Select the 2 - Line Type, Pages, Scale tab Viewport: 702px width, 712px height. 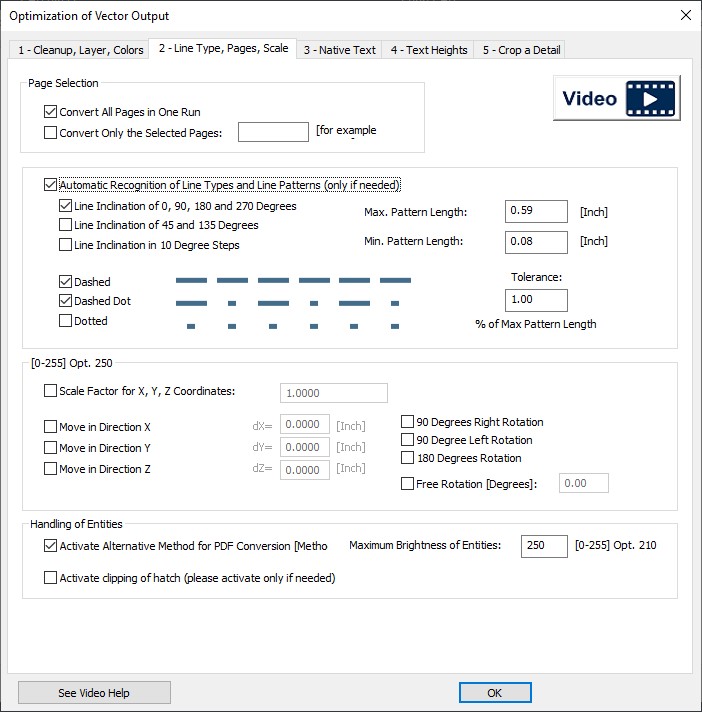[x=223, y=48]
